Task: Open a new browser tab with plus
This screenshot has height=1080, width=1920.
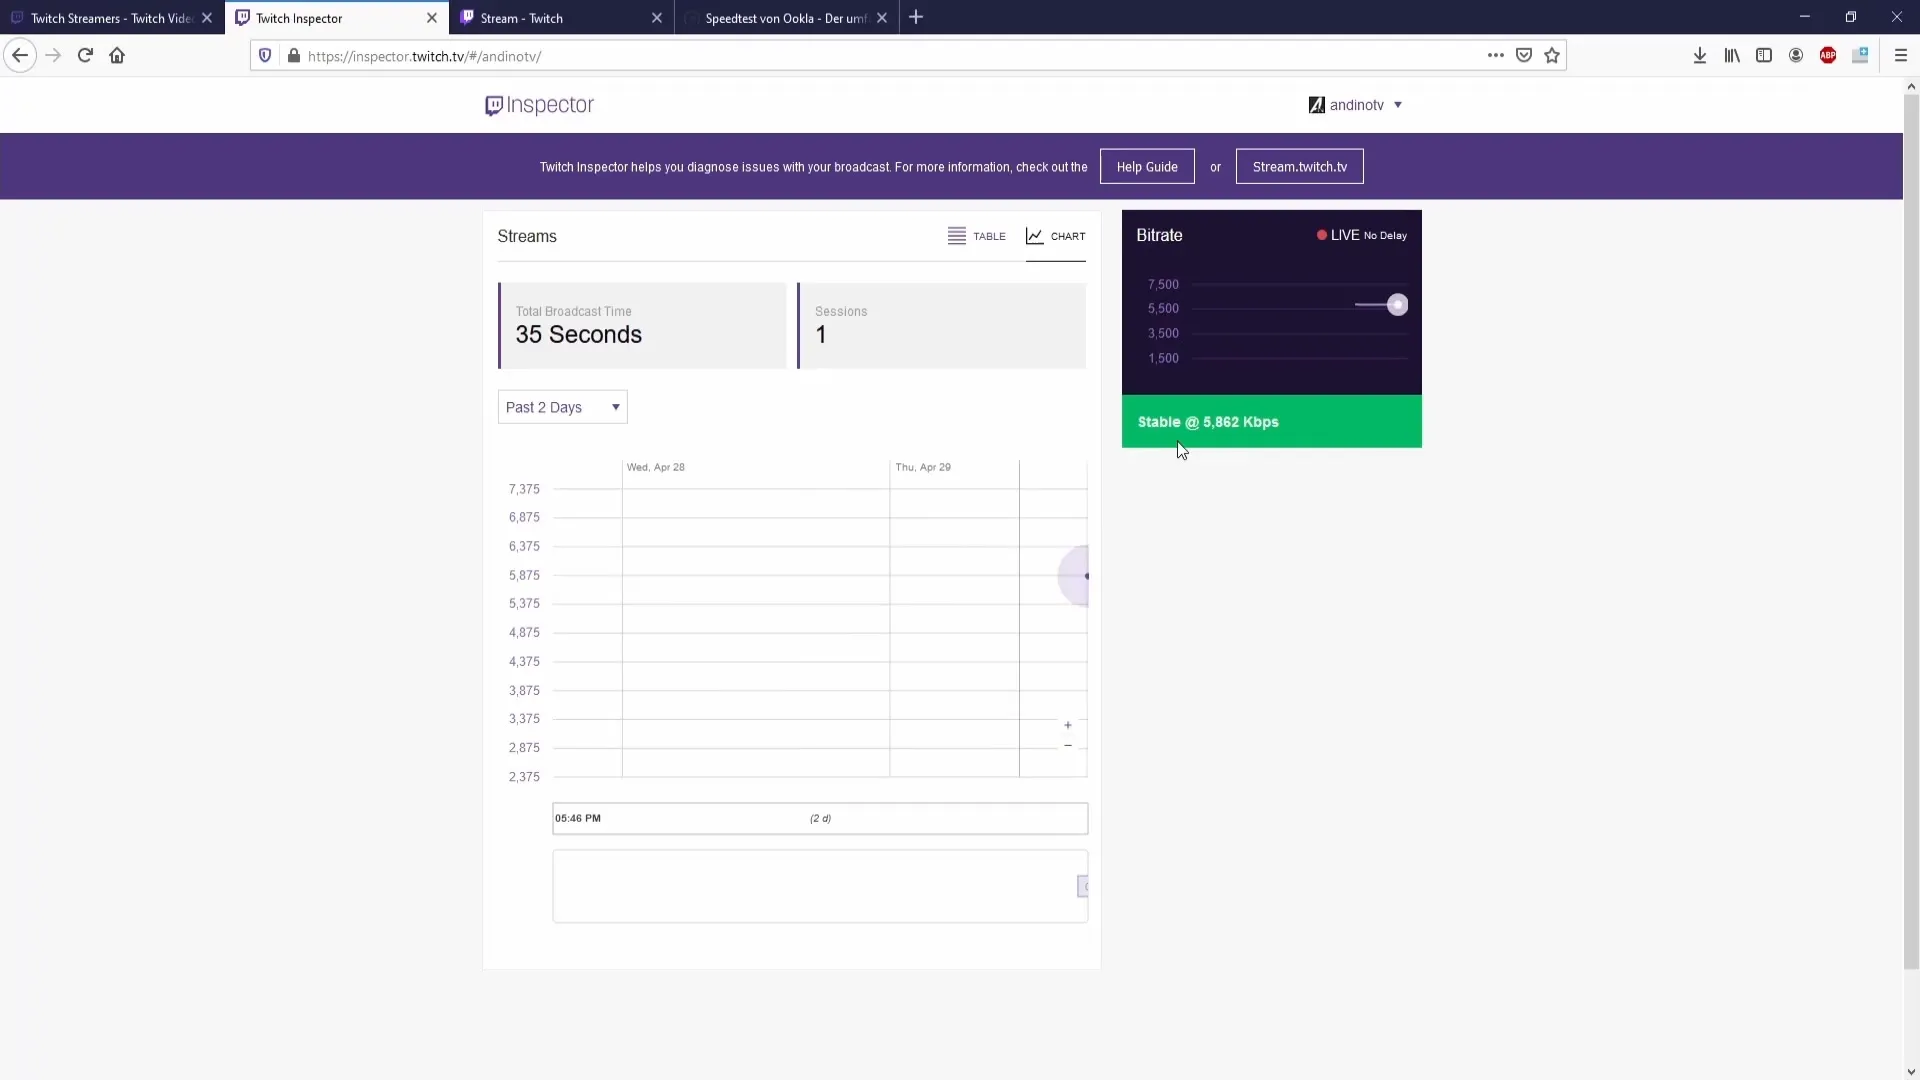Action: [916, 18]
